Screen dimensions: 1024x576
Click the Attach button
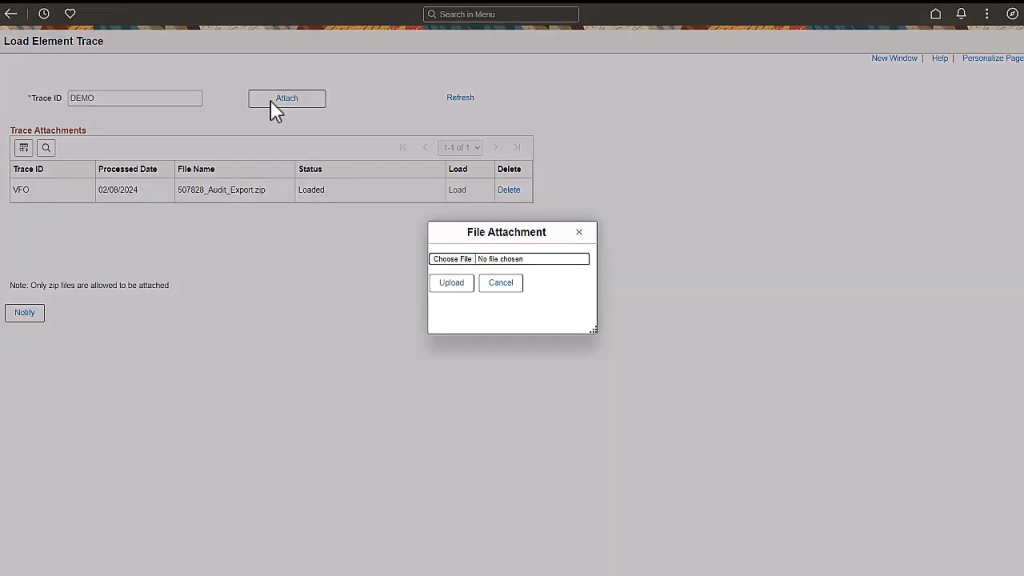pos(286,98)
